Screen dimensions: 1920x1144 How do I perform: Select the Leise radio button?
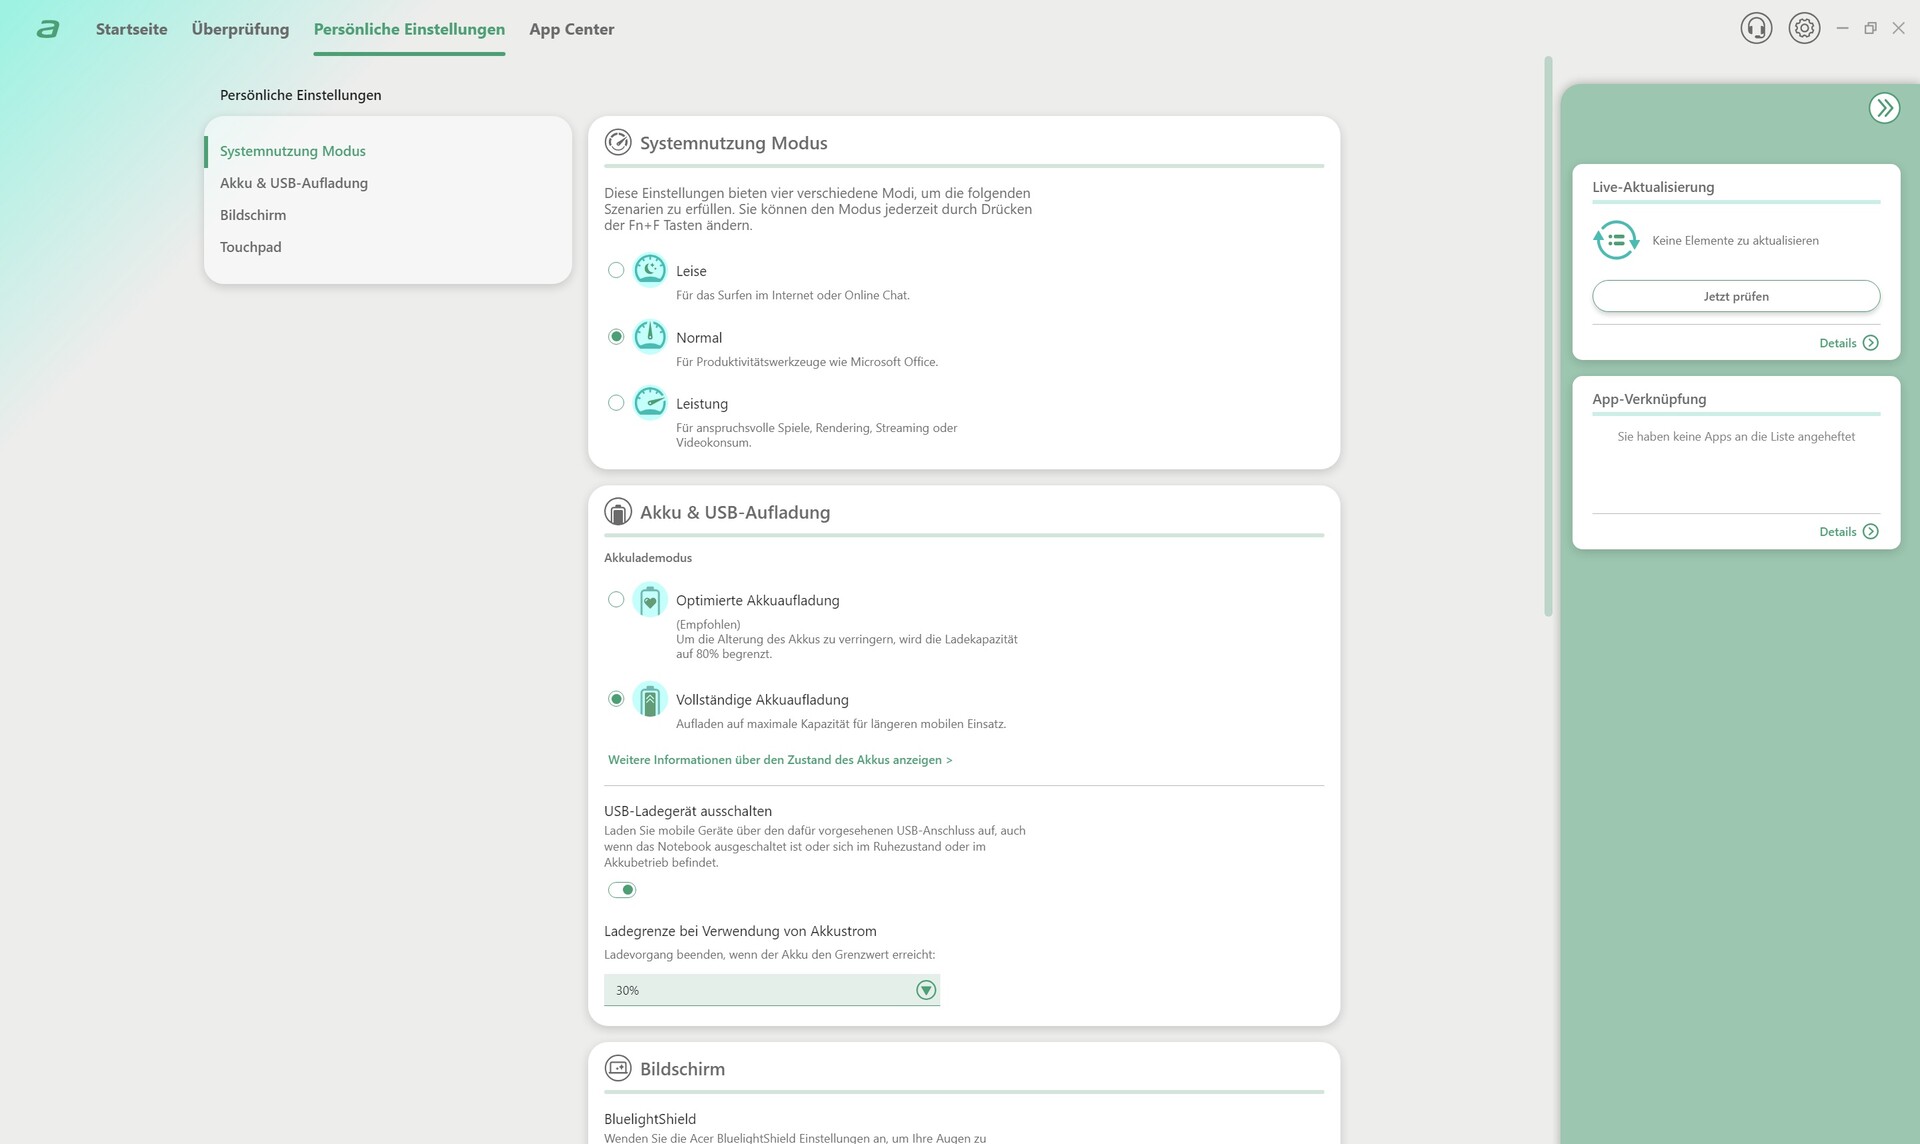[616, 270]
